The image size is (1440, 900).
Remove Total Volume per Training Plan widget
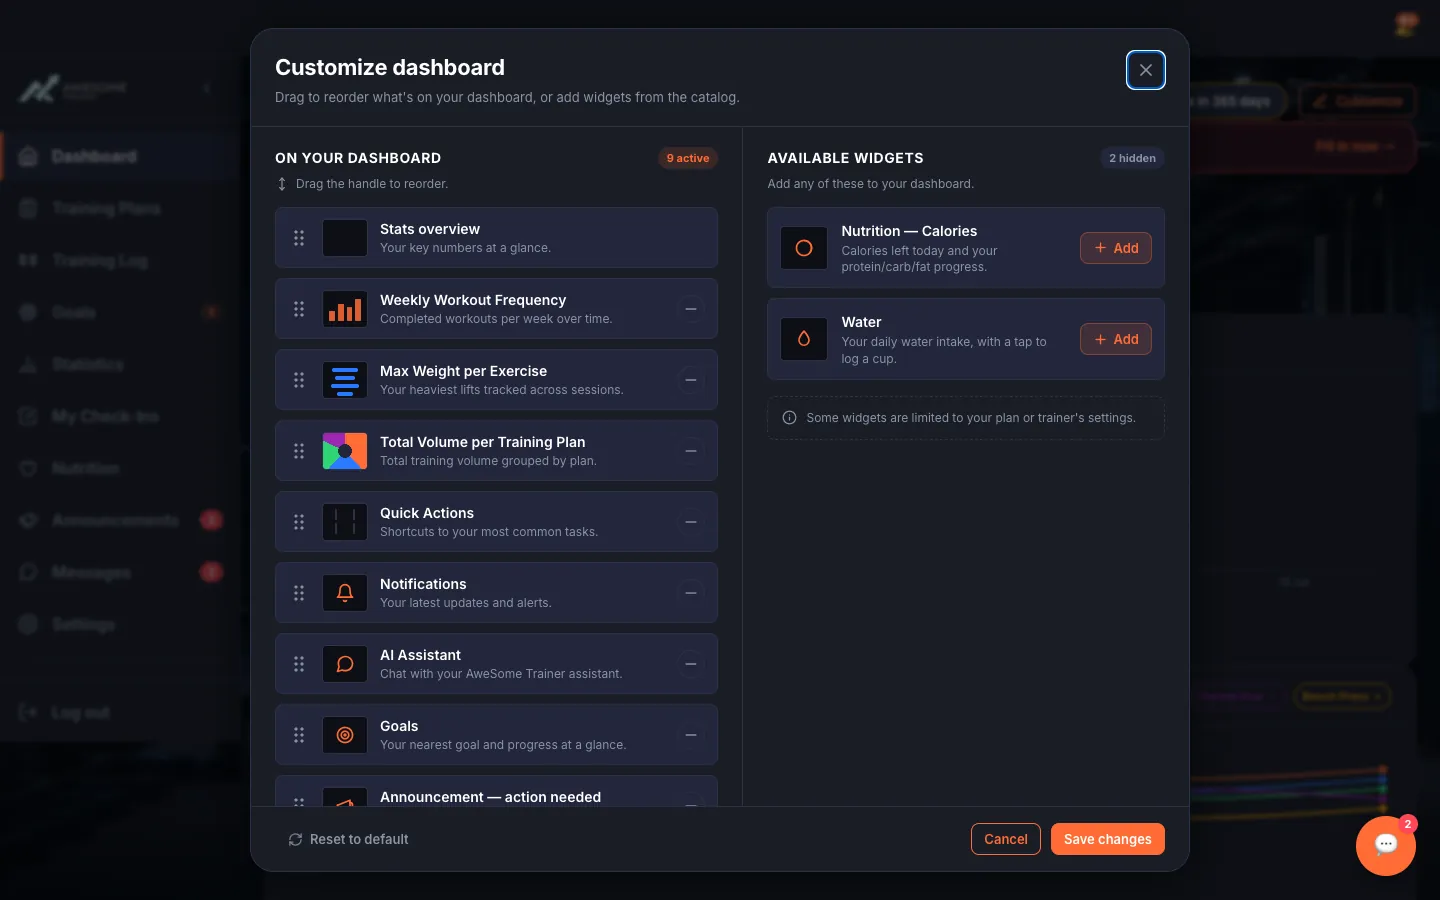690,451
